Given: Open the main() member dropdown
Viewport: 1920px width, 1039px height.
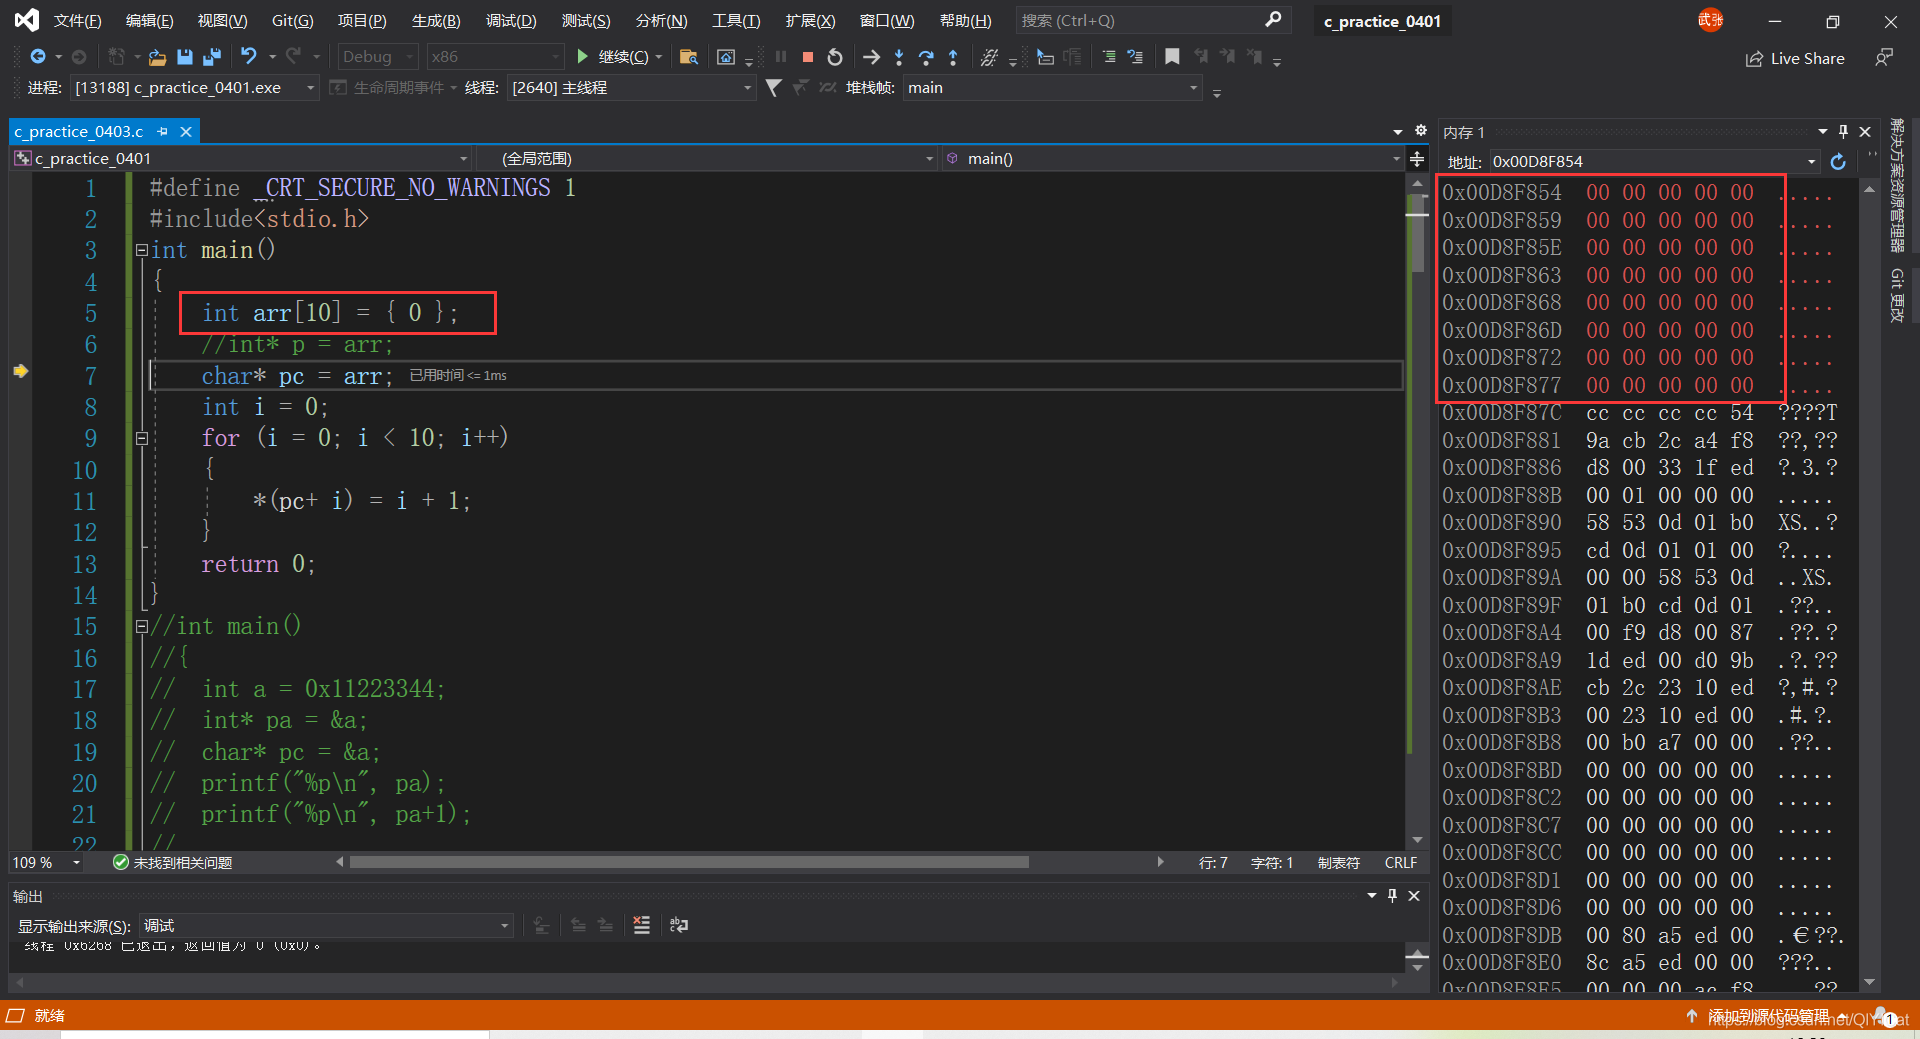Looking at the screenshot, I should click(1172, 159).
